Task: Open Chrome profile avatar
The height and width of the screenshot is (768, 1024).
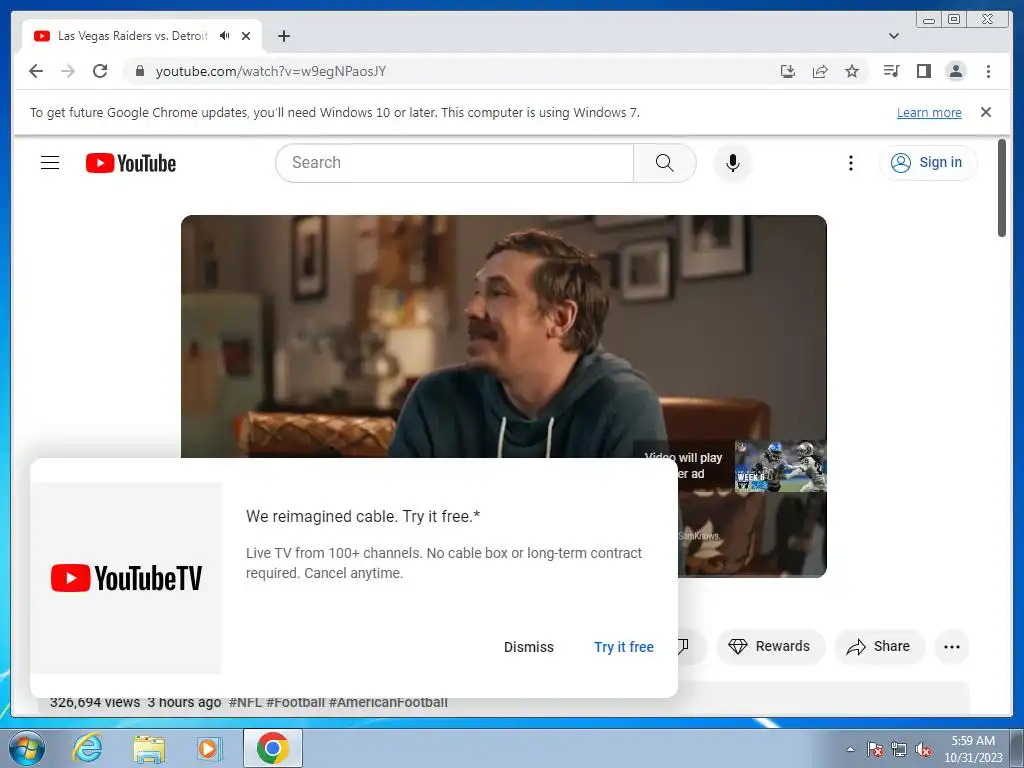Action: point(955,71)
